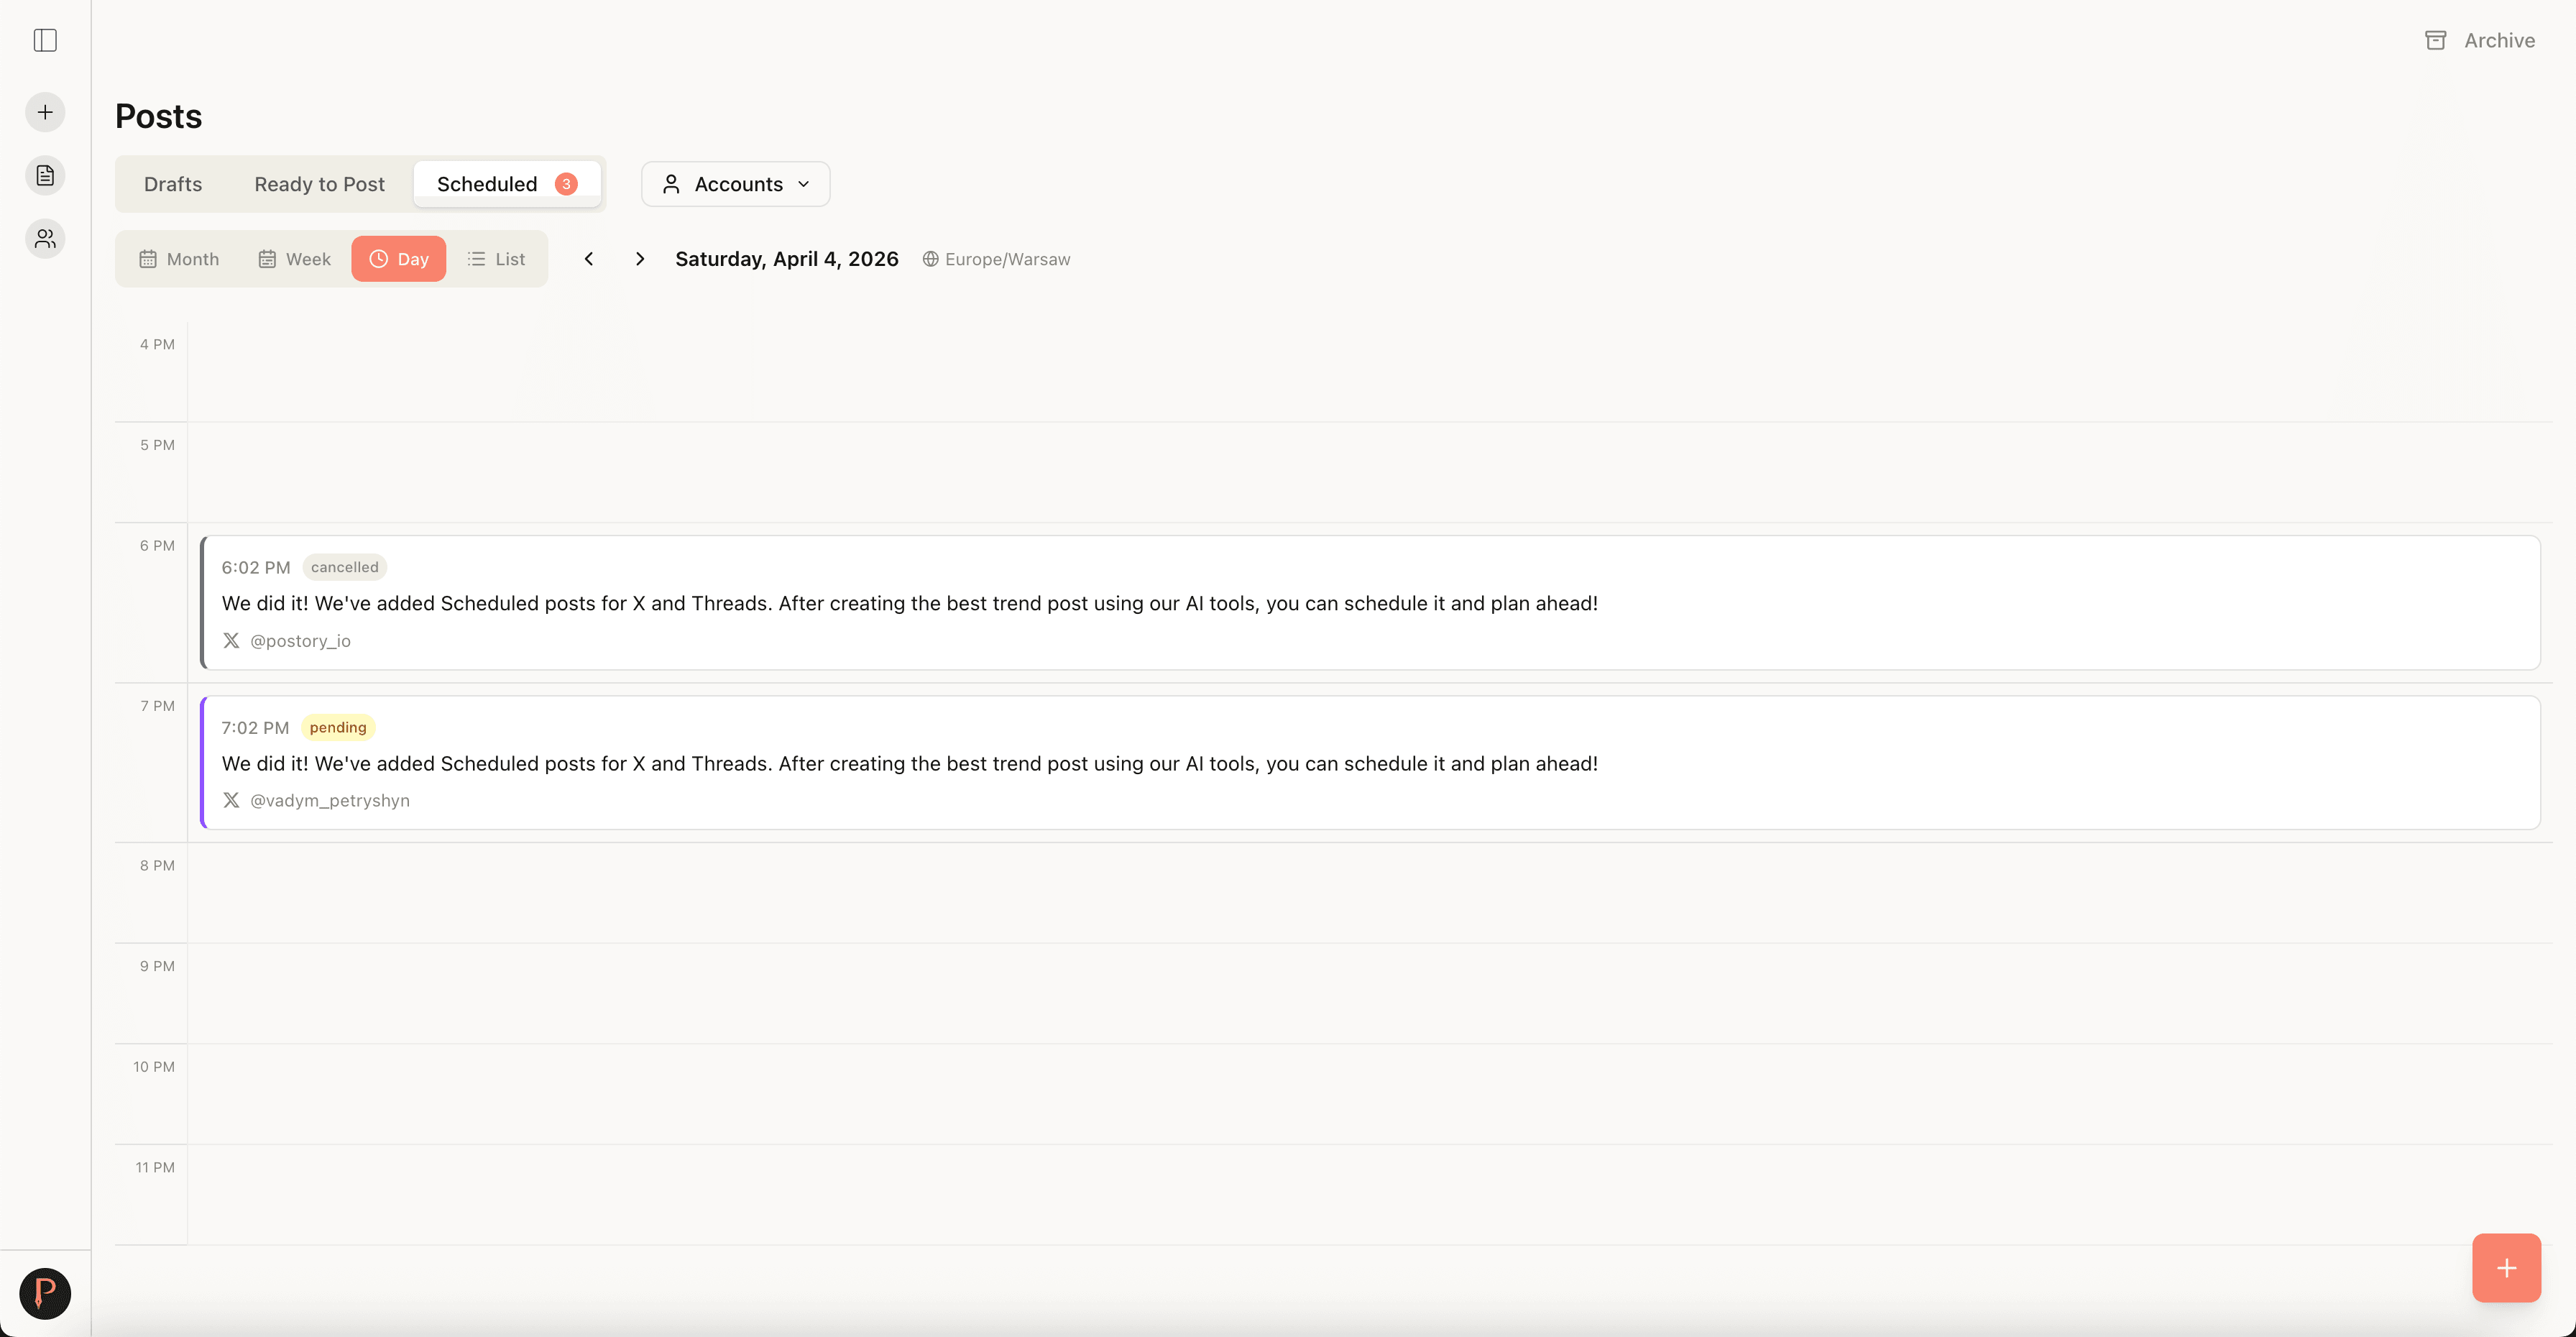Open the Ready to Post tab
The image size is (2576, 1337).
pyautogui.click(x=319, y=184)
